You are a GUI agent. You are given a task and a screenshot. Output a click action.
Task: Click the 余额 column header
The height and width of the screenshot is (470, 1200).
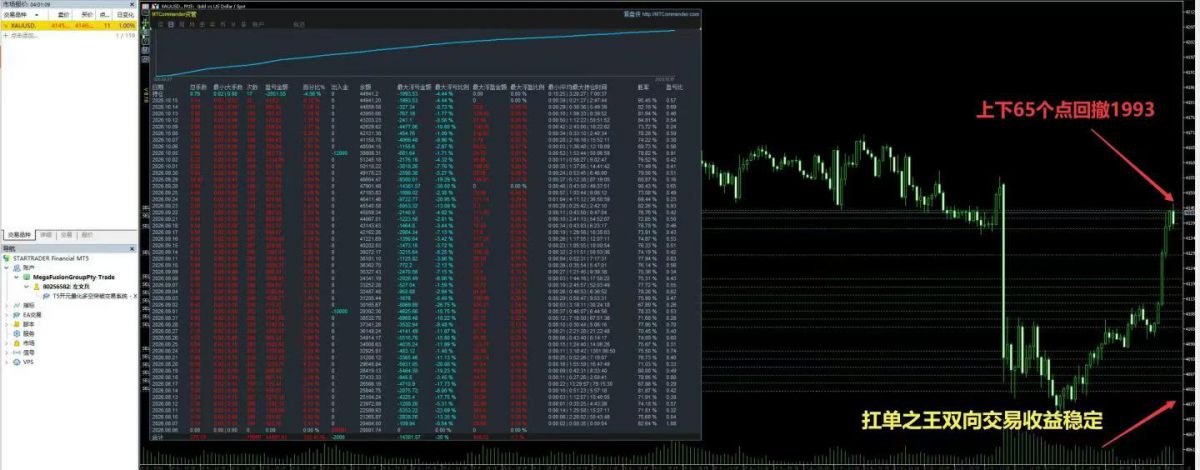(x=366, y=87)
